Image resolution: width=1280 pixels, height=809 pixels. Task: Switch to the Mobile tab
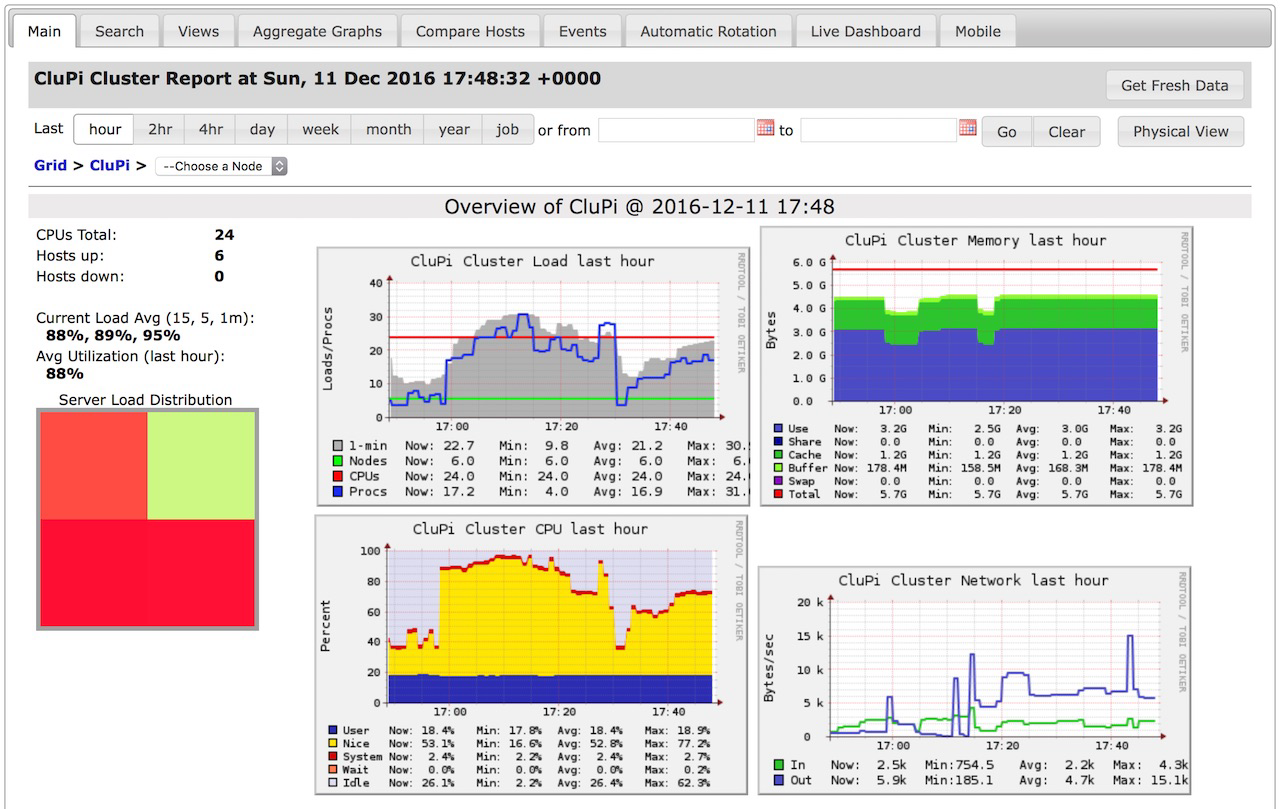point(978,31)
